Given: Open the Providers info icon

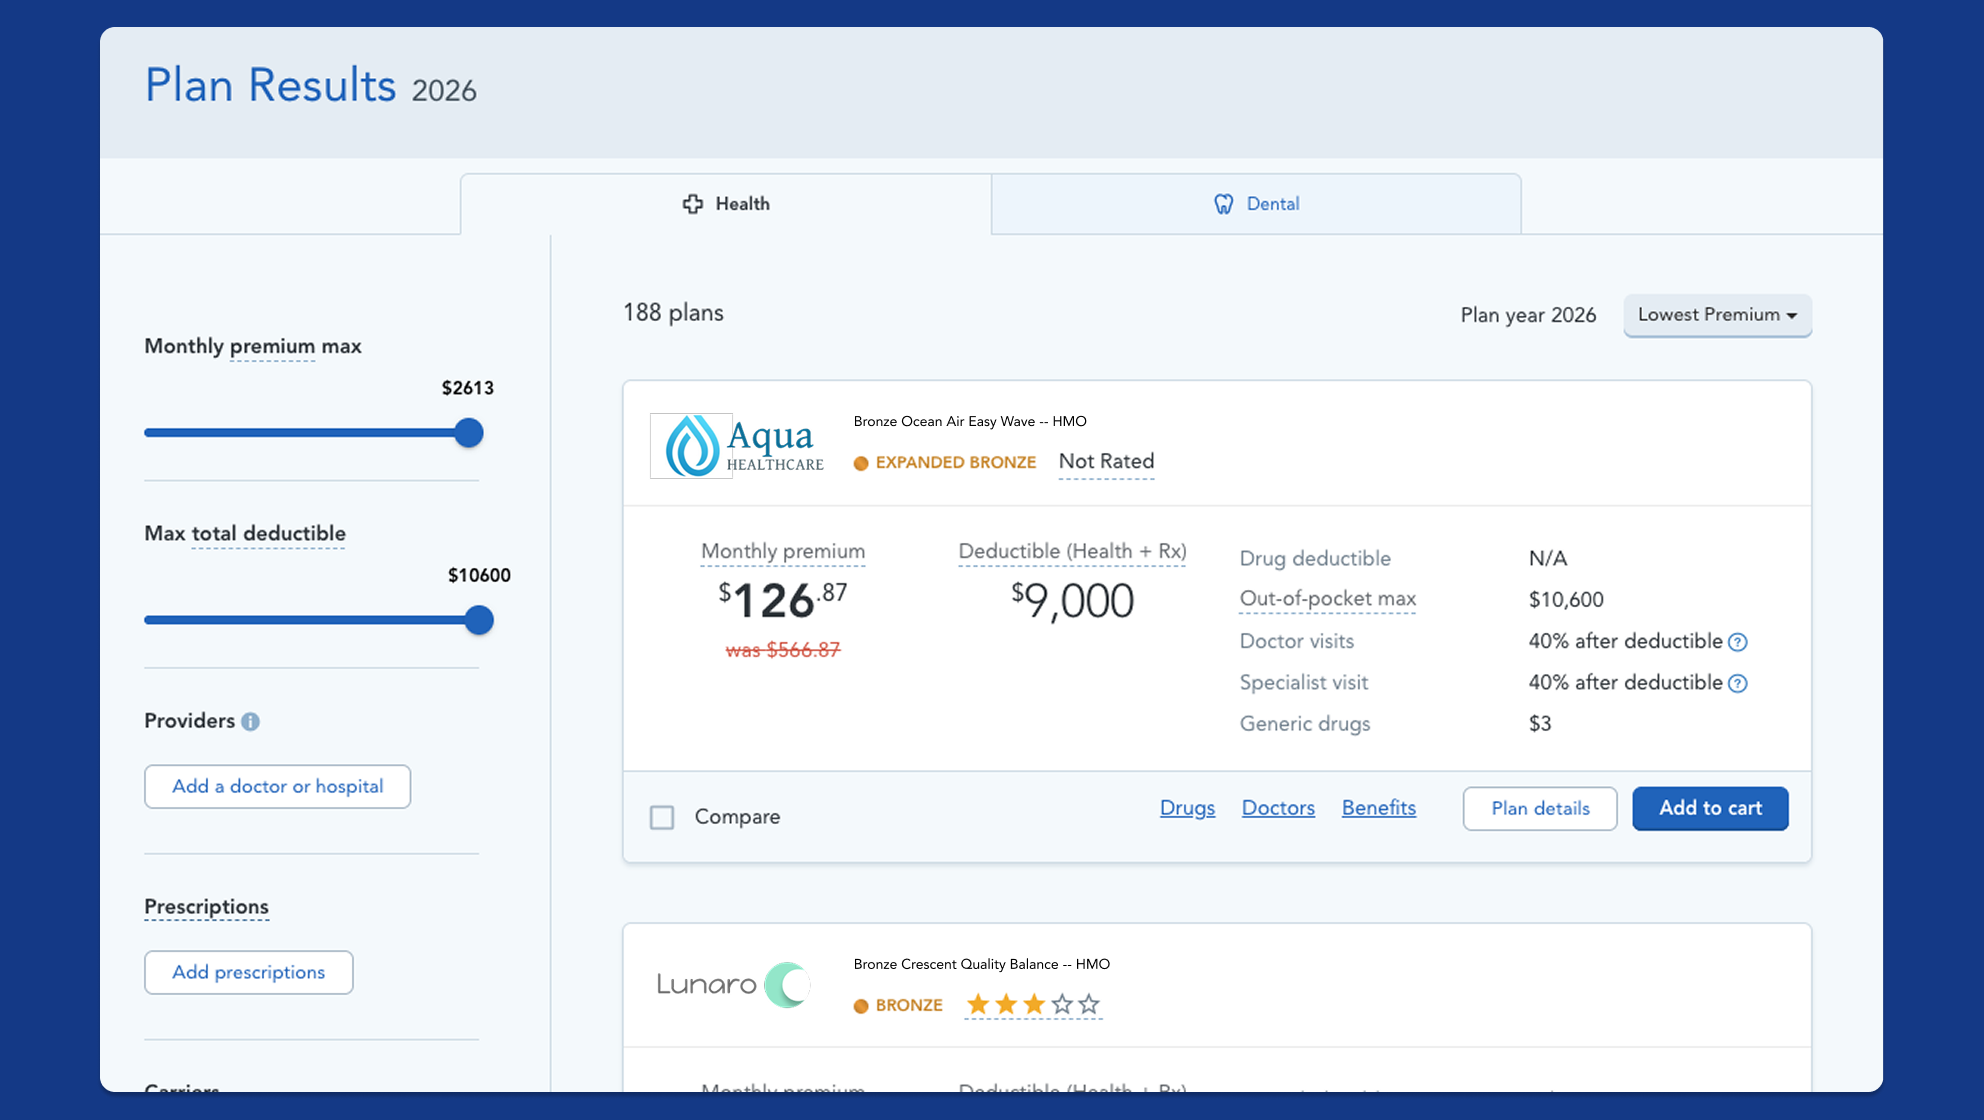Looking at the screenshot, I should coord(250,721).
